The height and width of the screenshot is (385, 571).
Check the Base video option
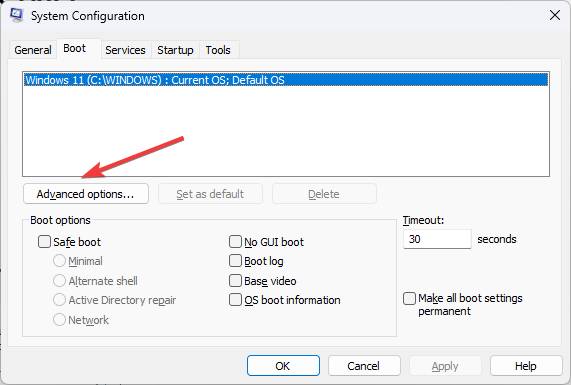point(235,281)
